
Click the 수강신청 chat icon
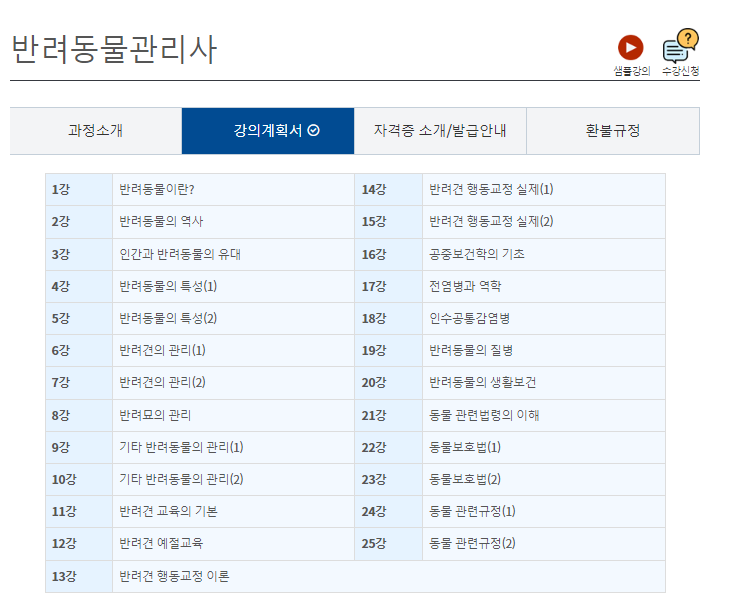pyautogui.click(x=680, y=47)
